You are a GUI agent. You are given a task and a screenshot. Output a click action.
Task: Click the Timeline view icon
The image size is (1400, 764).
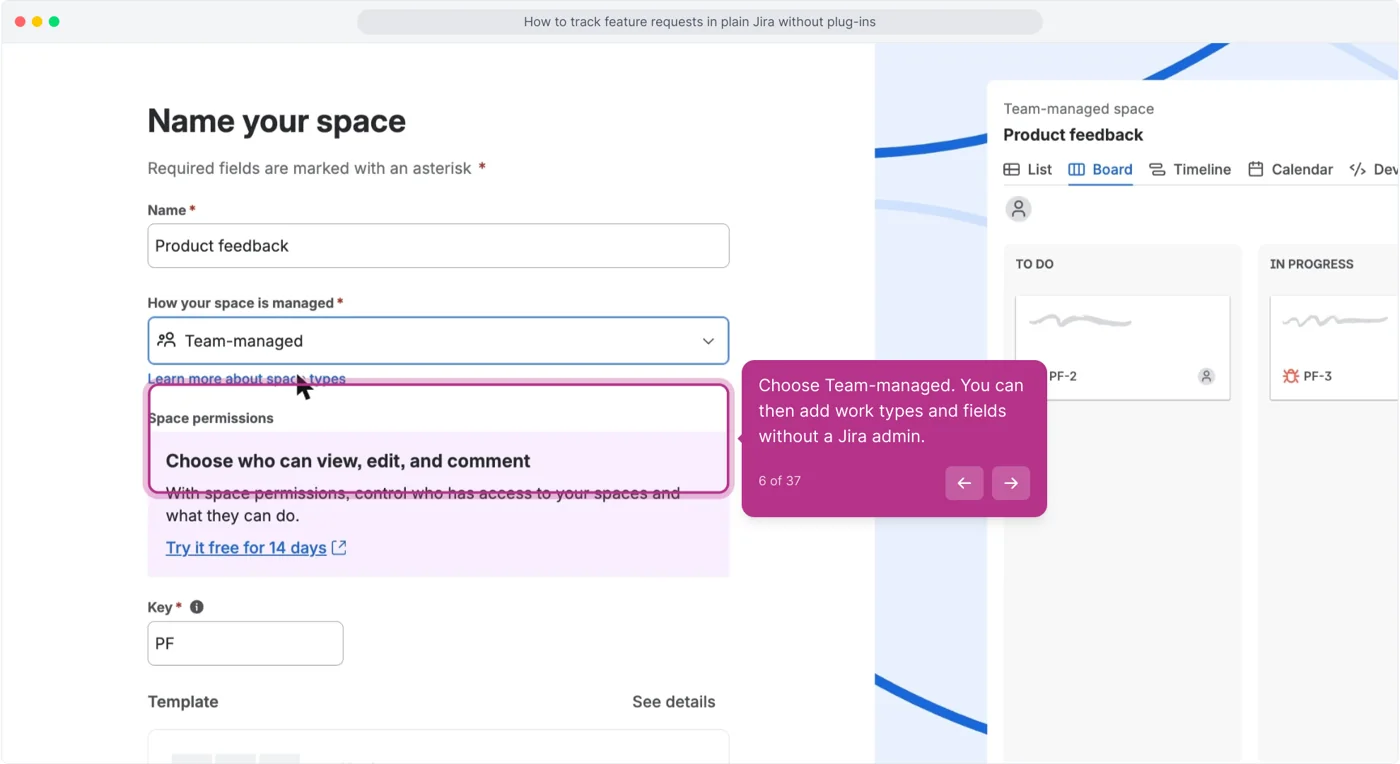tap(1157, 170)
